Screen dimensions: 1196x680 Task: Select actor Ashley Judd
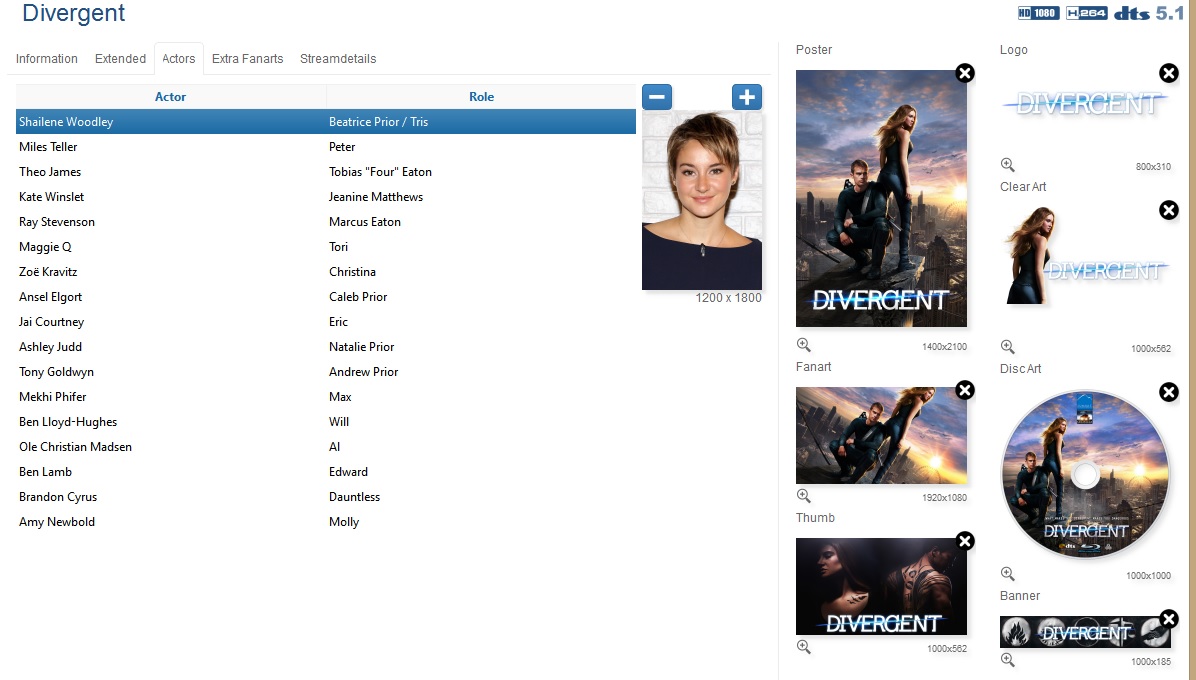coord(50,347)
